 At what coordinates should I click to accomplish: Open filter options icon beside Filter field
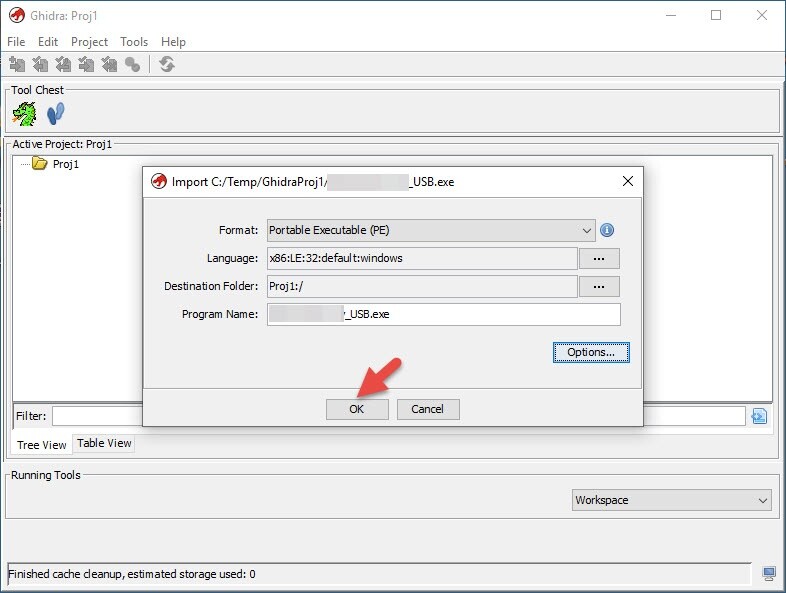759,416
